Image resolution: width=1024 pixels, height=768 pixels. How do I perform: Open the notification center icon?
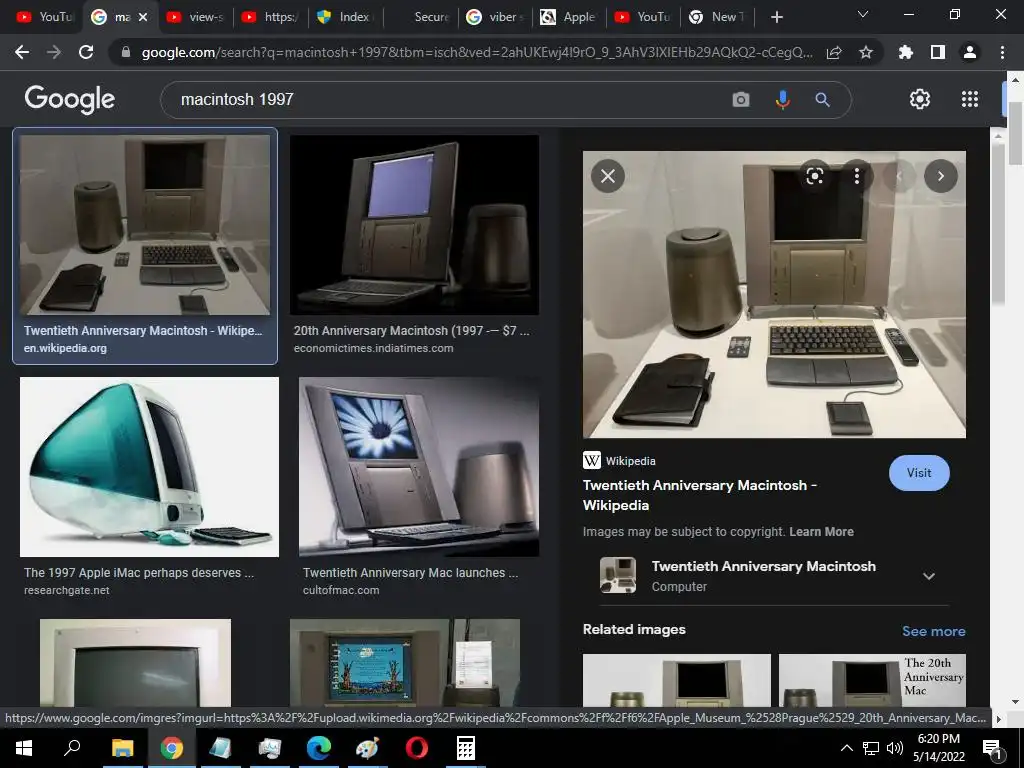(992, 748)
